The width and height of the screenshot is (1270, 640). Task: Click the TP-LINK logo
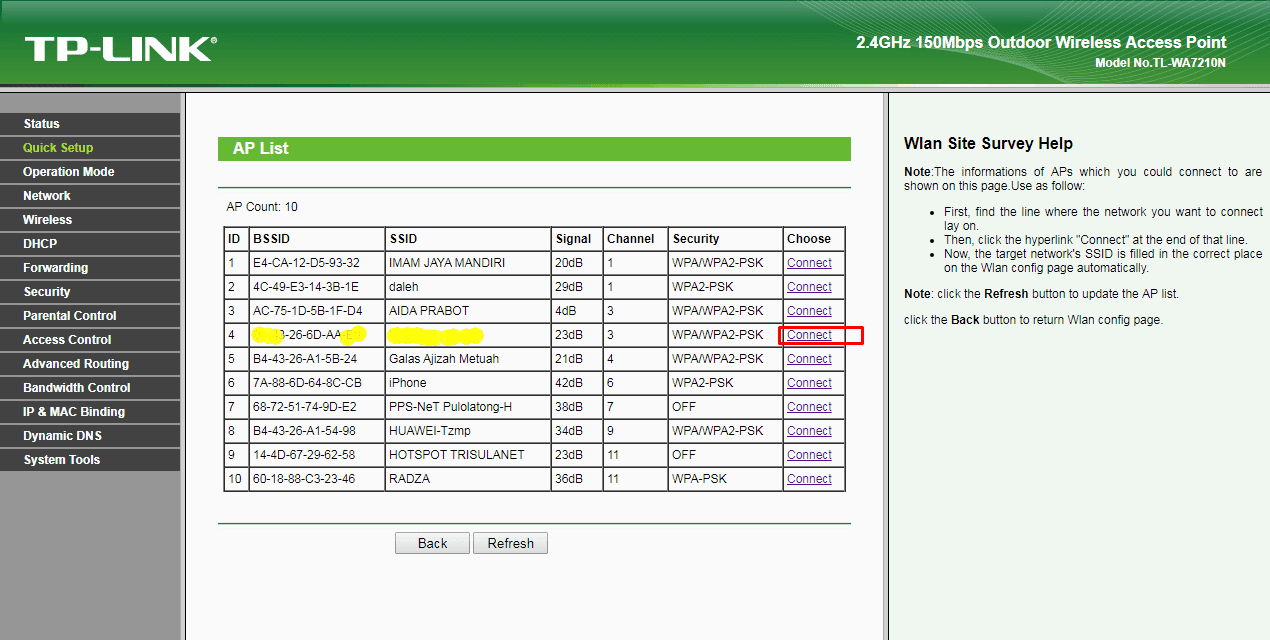coord(120,49)
